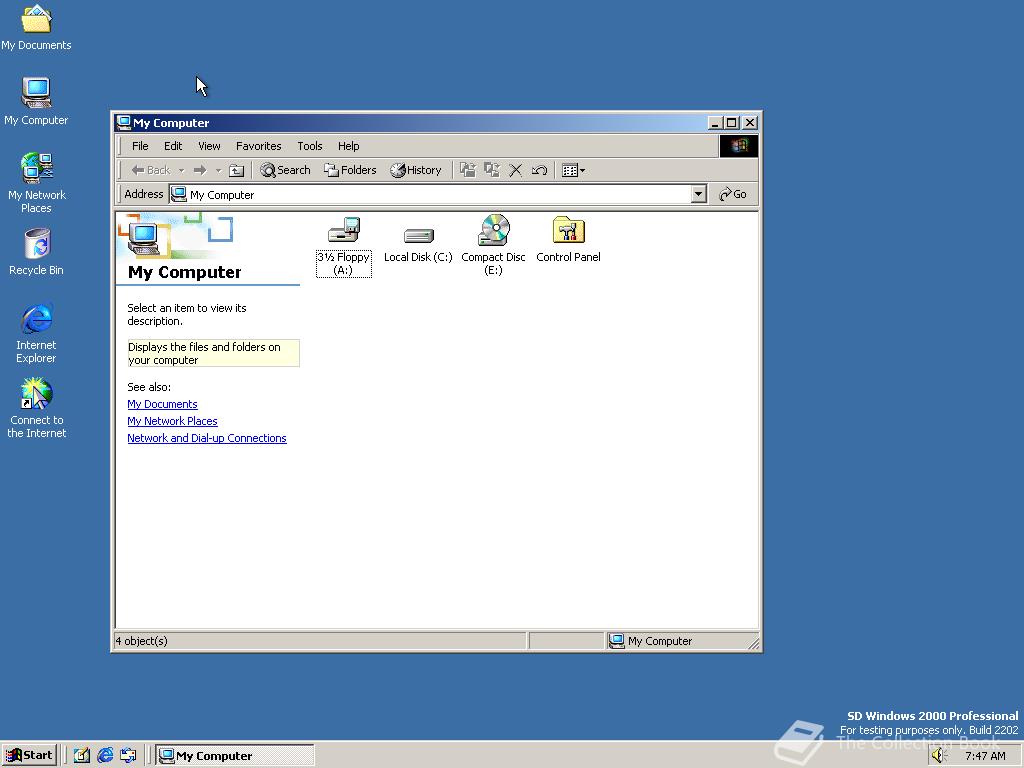Viewport: 1024px width, 768px height.
Task: Open the Favorites menu
Action: point(259,146)
